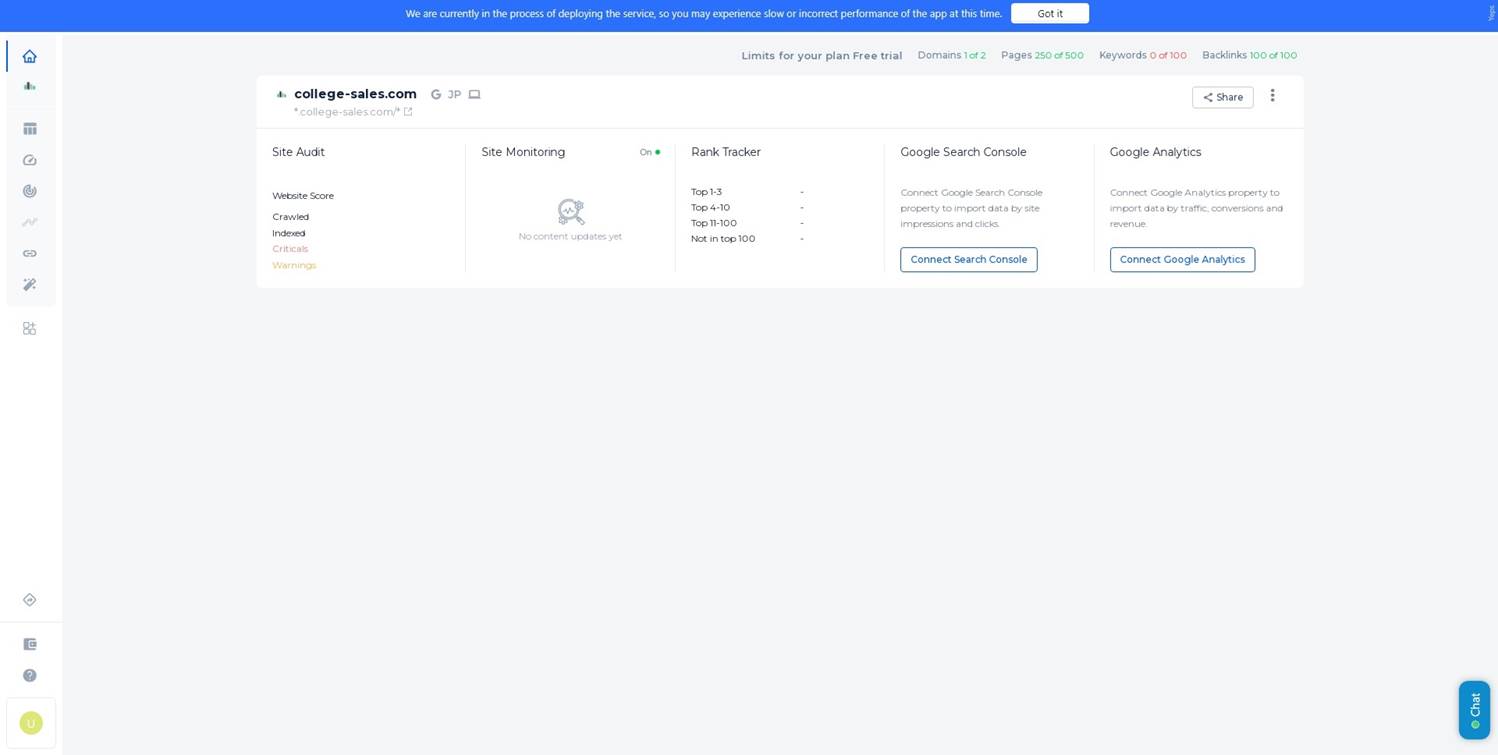Image resolution: width=1498 pixels, height=755 pixels.
Task: Click the Criticals label
Action: (x=290, y=249)
